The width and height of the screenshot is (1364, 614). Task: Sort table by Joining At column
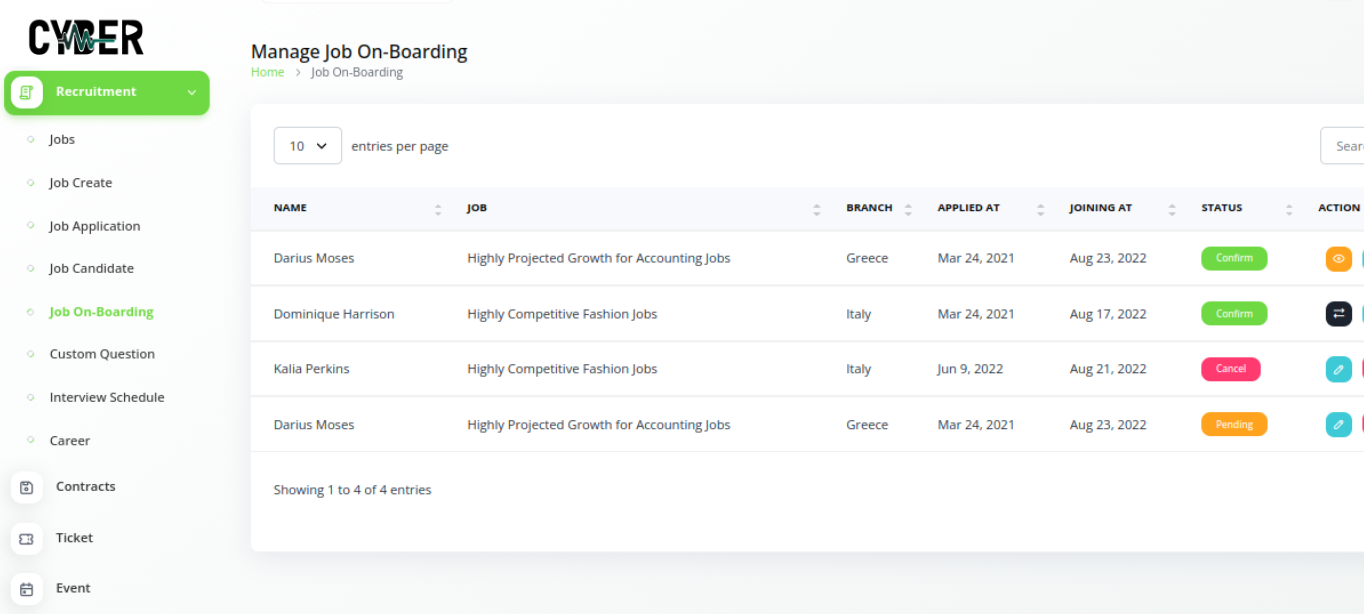click(x=1171, y=209)
